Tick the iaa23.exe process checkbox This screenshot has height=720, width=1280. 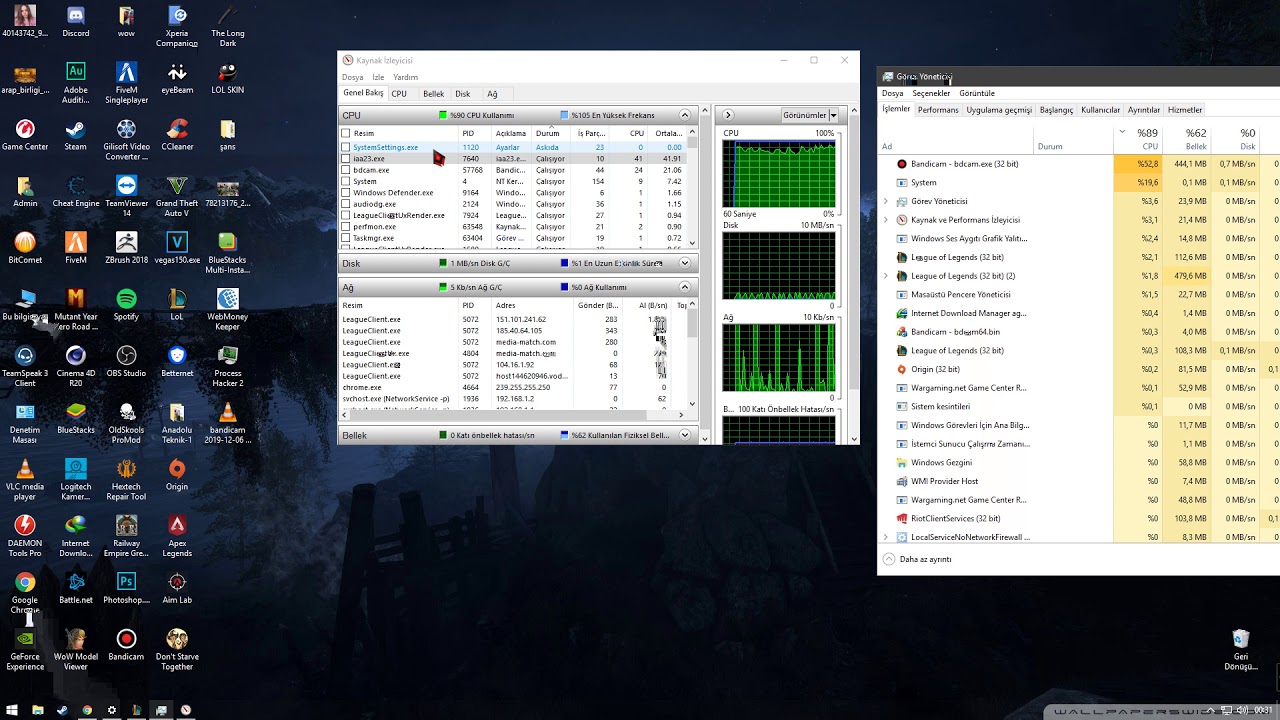pyautogui.click(x=346, y=158)
